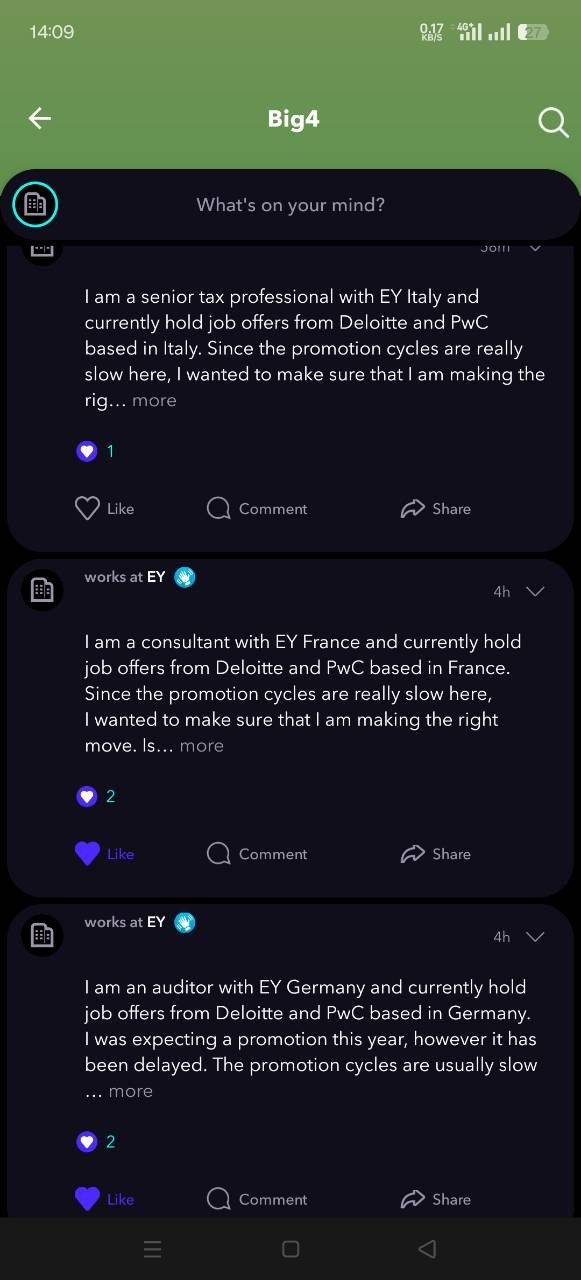The width and height of the screenshot is (581, 1280).
Task: Expand the EY Germany post with more
Action: (131, 1091)
